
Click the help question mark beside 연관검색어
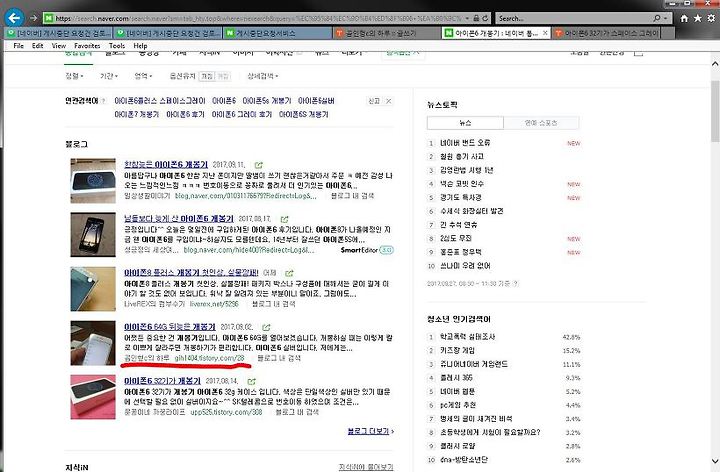103,101
